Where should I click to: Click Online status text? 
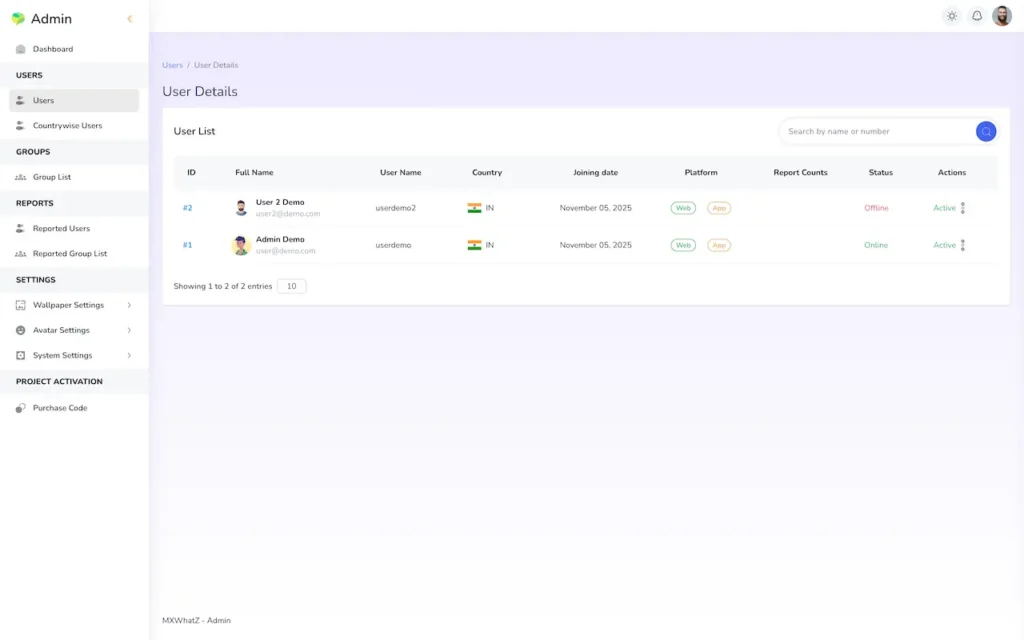pyautogui.click(x=876, y=246)
